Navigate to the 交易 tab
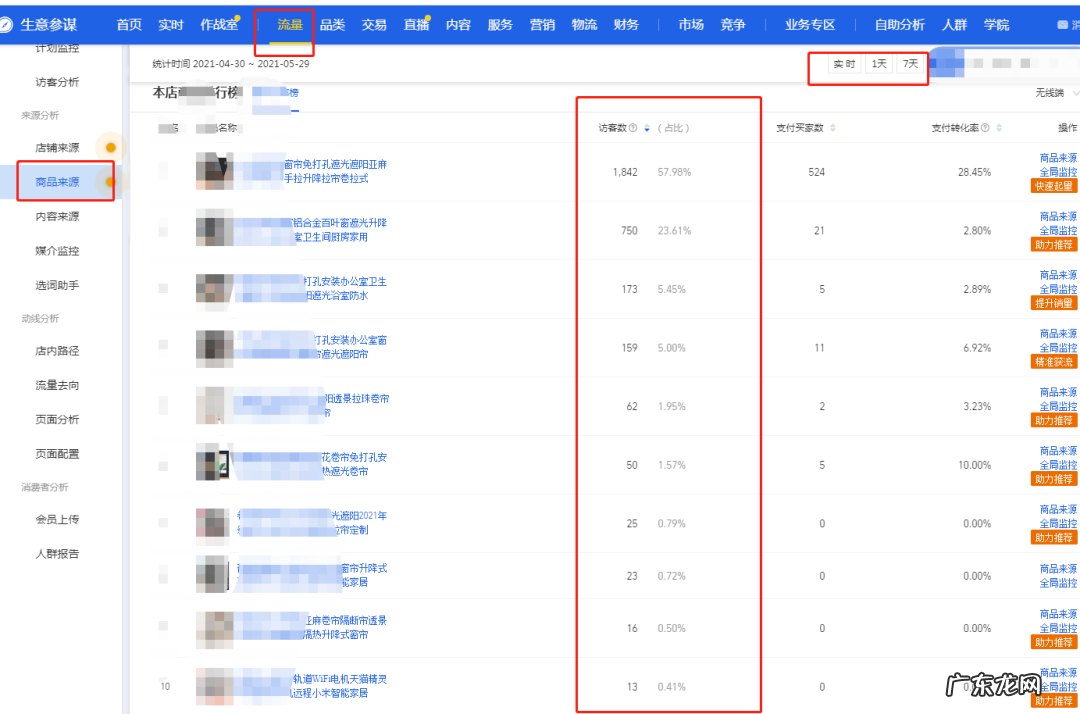 click(373, 24)
